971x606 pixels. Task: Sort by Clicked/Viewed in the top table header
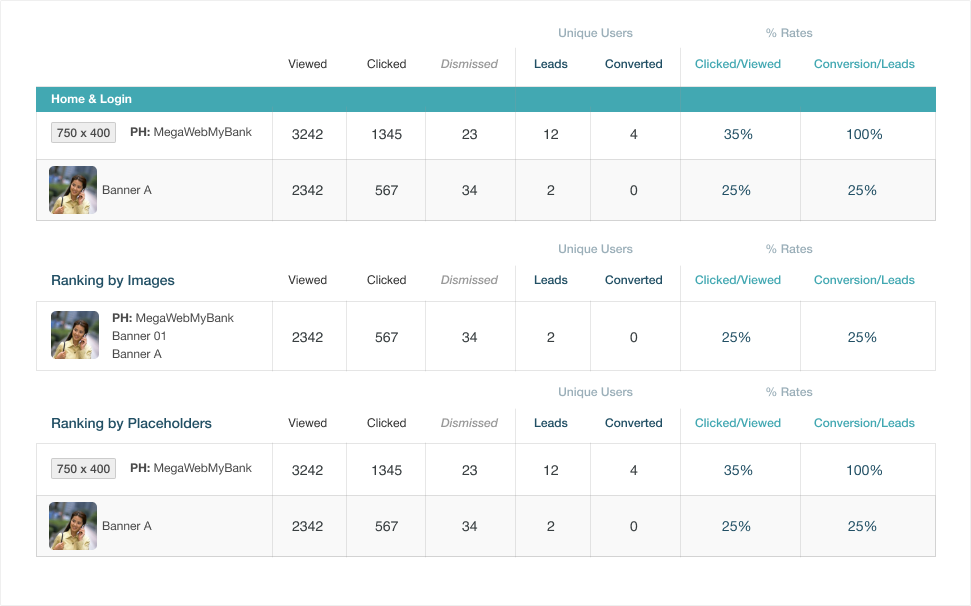click(x=738, y=64)
